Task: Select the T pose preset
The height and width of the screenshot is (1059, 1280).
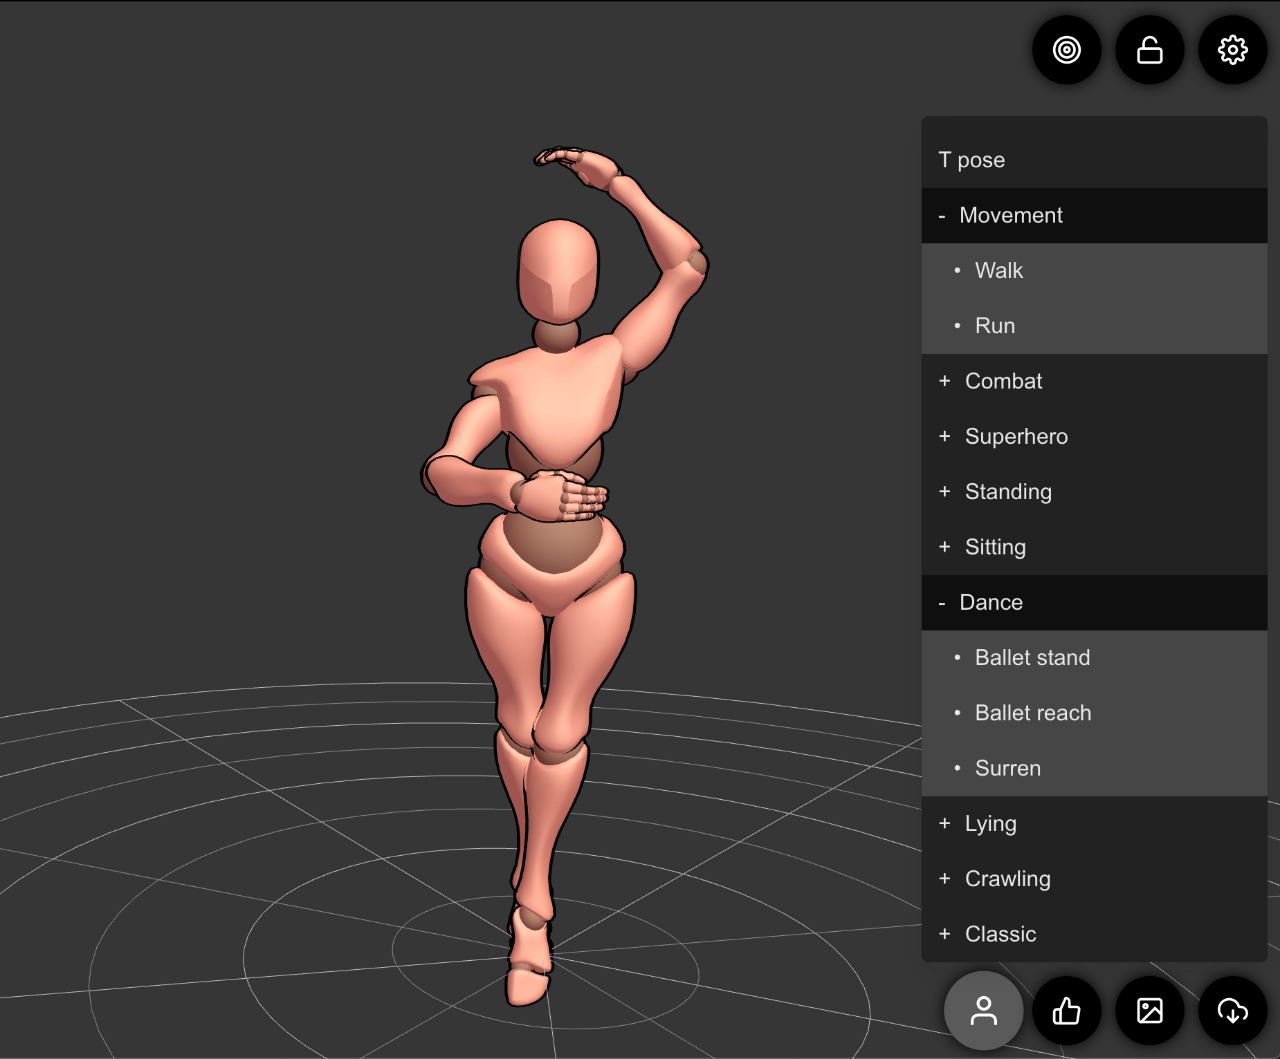Action: pyautogui.click(x=1094, y=160)
